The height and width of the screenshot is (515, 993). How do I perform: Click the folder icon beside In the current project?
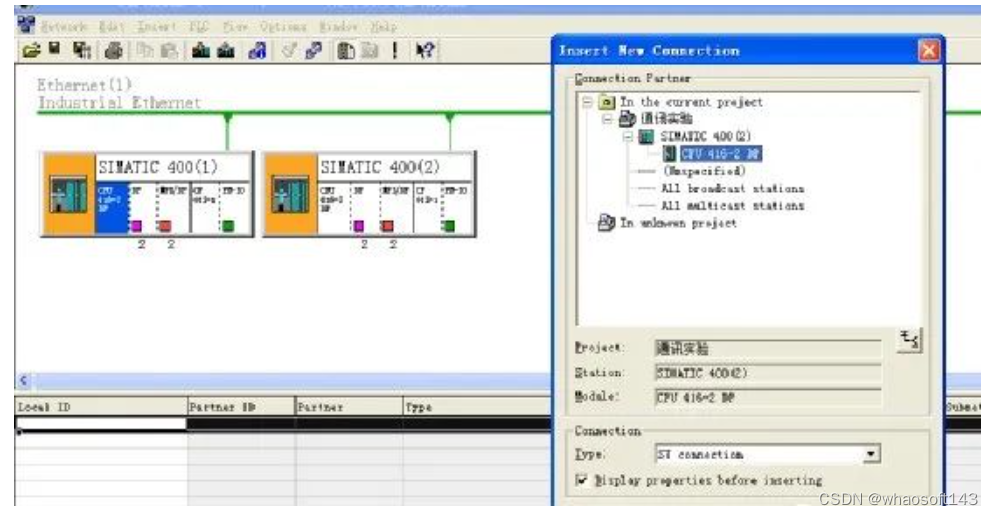coord(607,102)
